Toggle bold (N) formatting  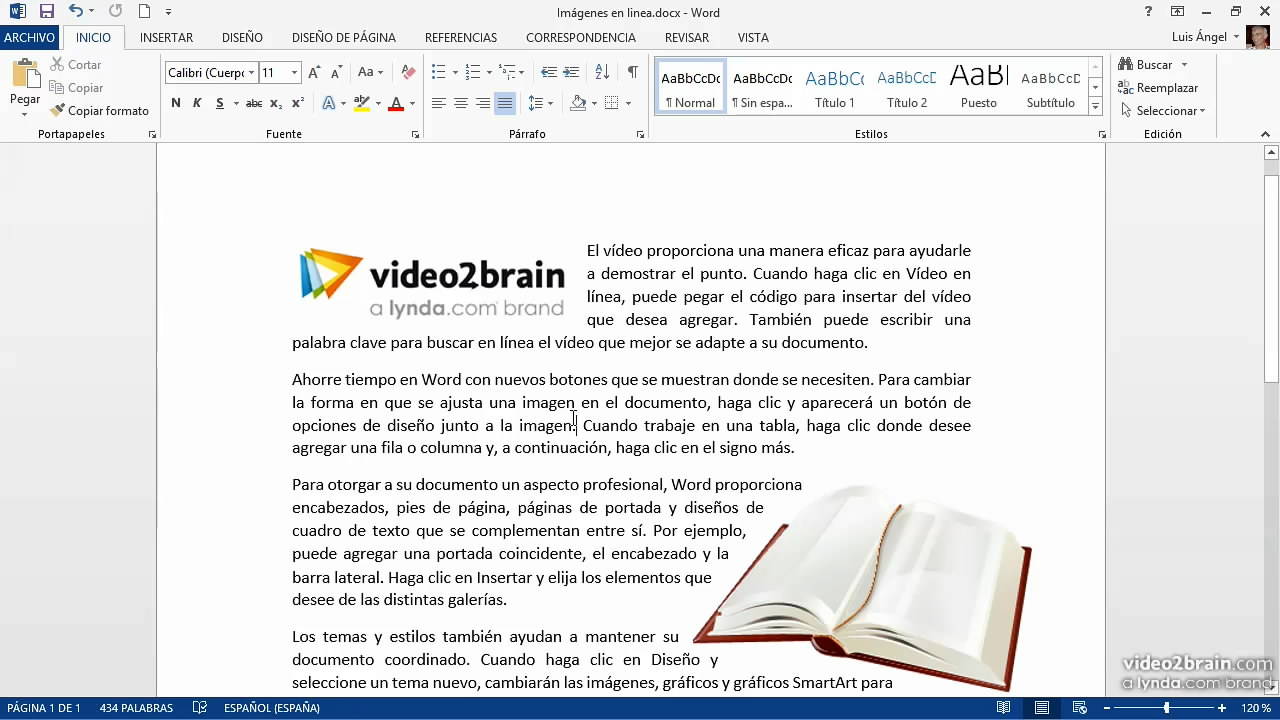(176, 103)
